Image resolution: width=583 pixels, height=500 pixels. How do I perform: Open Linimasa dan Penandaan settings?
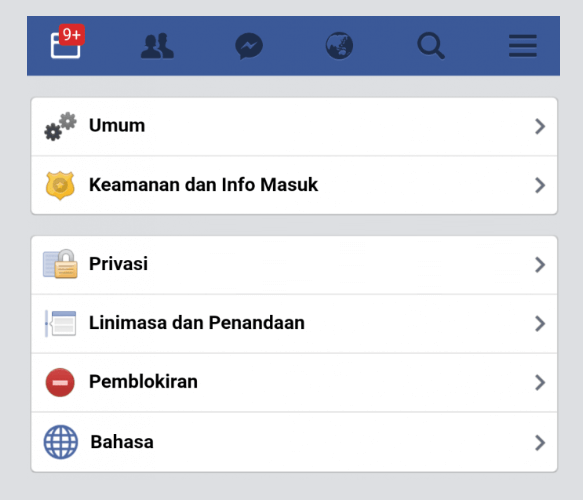(294, 323)
